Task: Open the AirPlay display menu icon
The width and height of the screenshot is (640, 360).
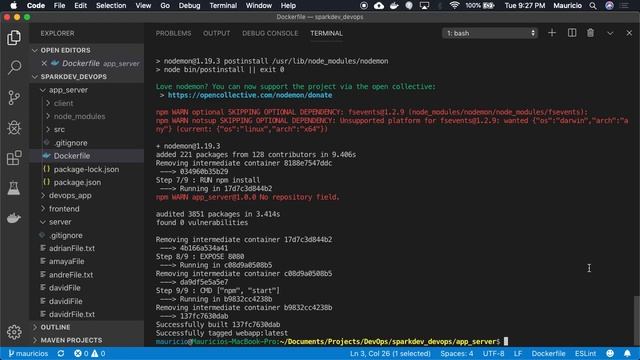Action: 424,5
